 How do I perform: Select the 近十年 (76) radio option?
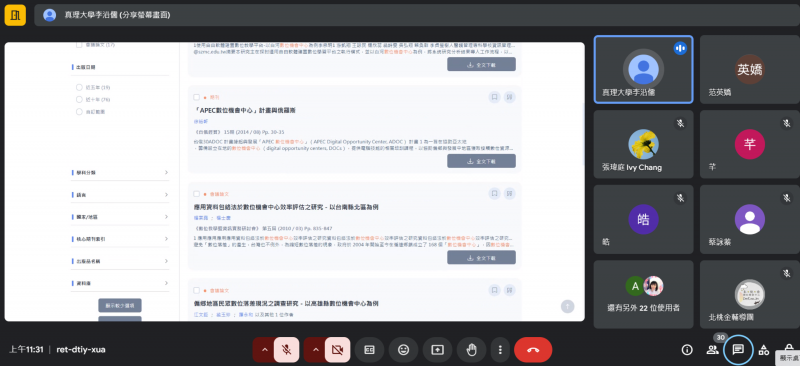[79, 100]
